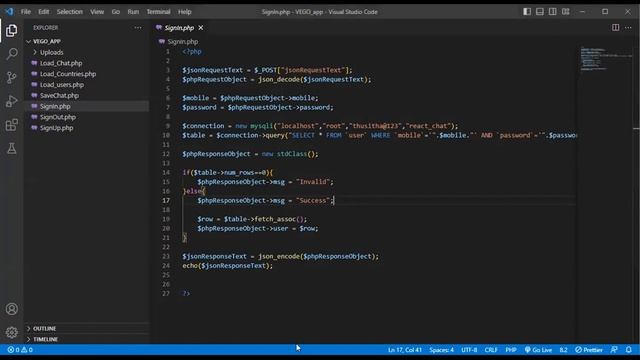Open the Selection menu
The width and height of the screenshot is (640, 360).
point(69,12)
